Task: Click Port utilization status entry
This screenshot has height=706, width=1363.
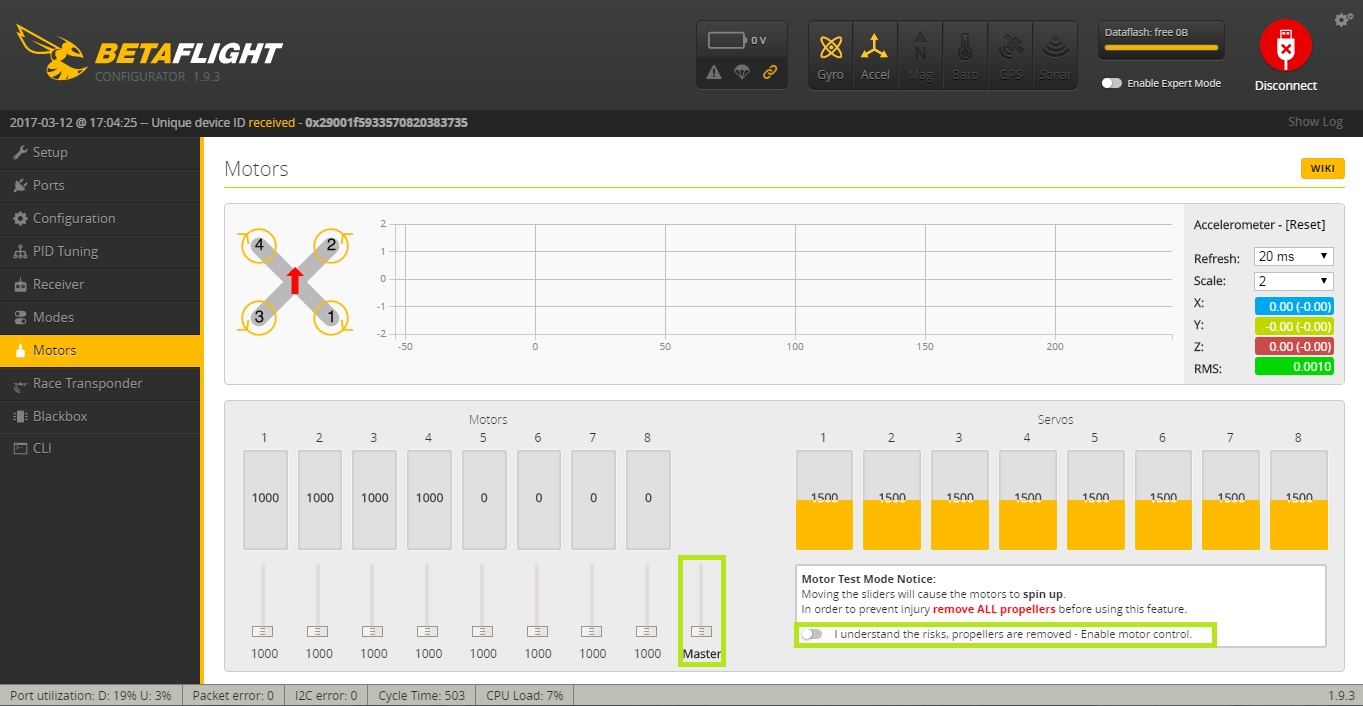Action: (91, 695)
